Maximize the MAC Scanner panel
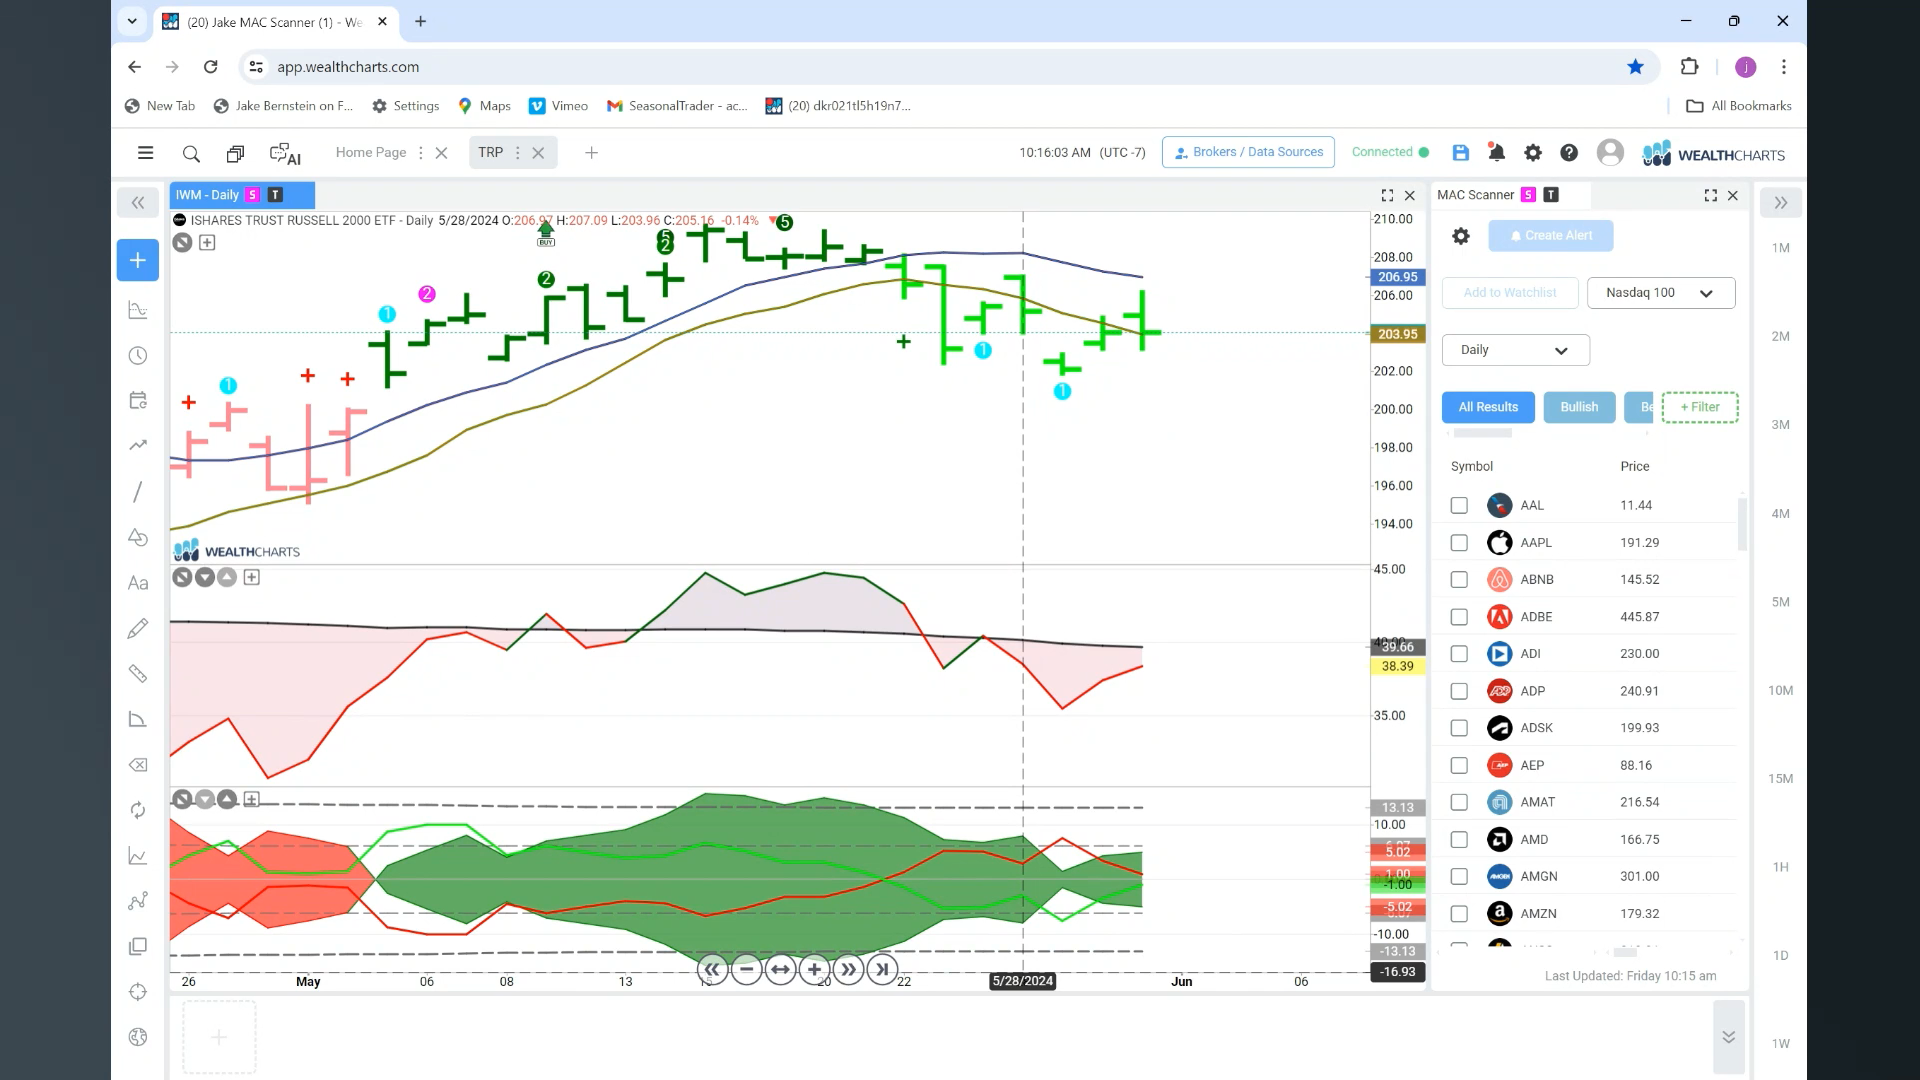This screenshot has height=1080, width=1920. (x=1710, y=195)
